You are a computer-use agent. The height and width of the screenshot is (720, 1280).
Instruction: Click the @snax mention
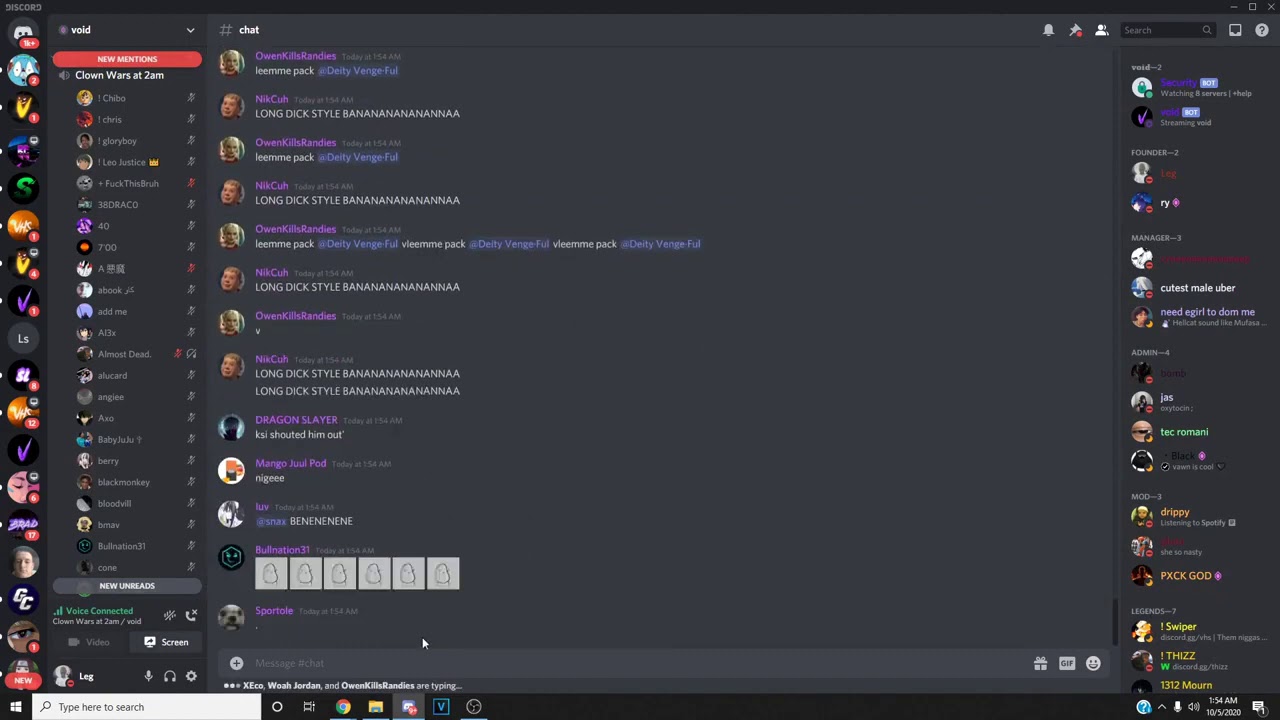(271, 521)
